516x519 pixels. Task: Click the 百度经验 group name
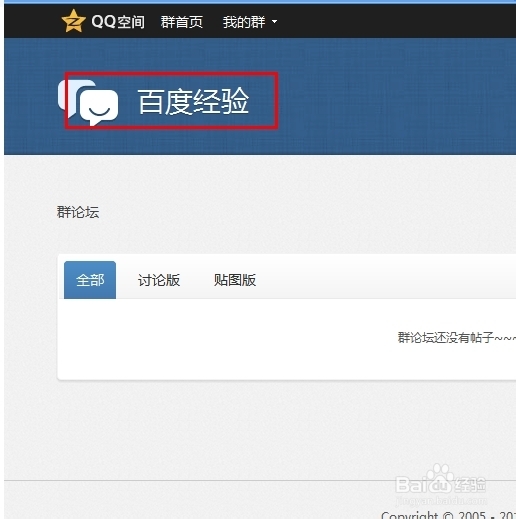[194, 101]
